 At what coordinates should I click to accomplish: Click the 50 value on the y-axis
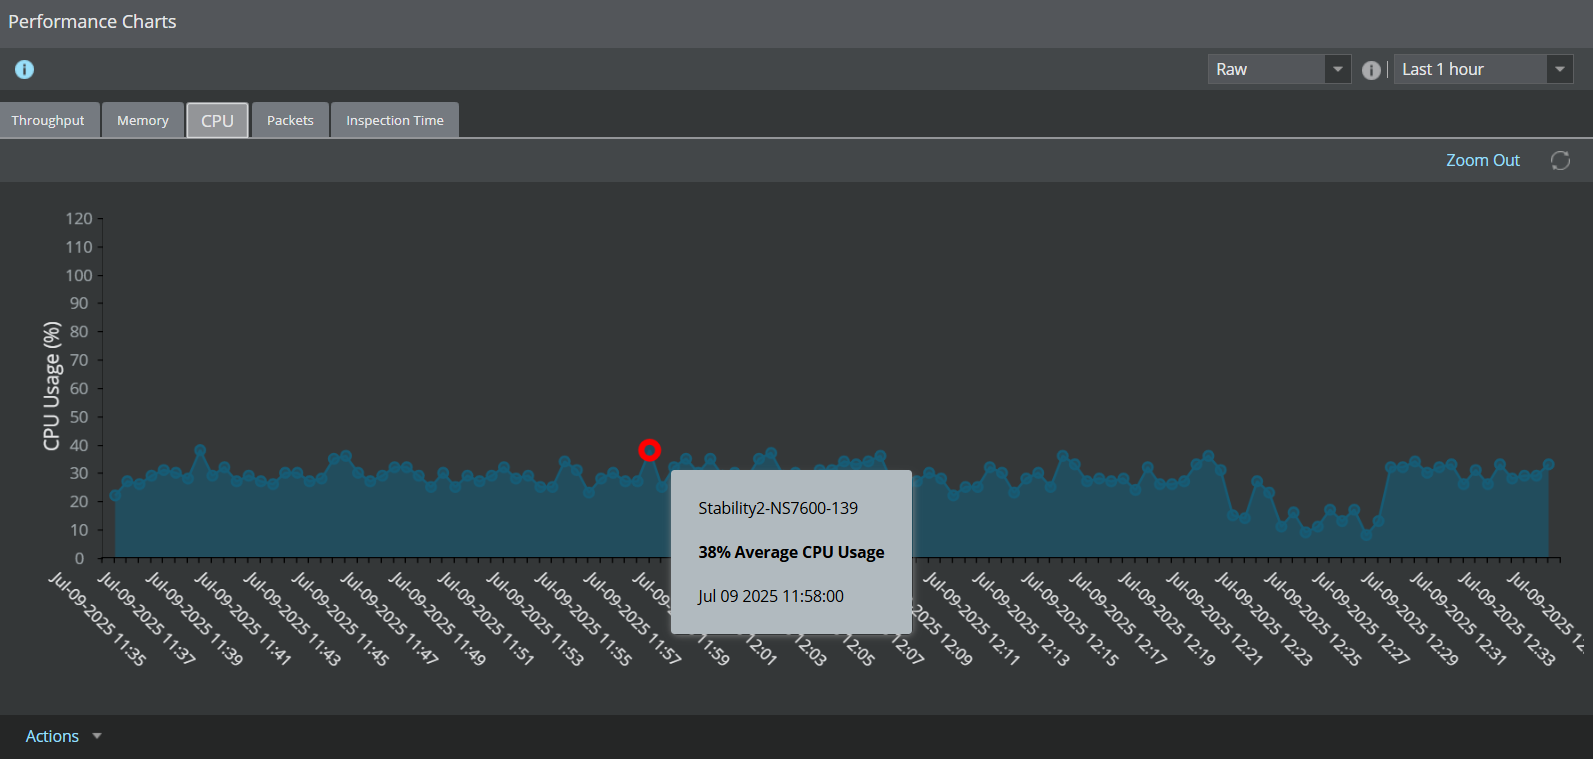[79, 417]
